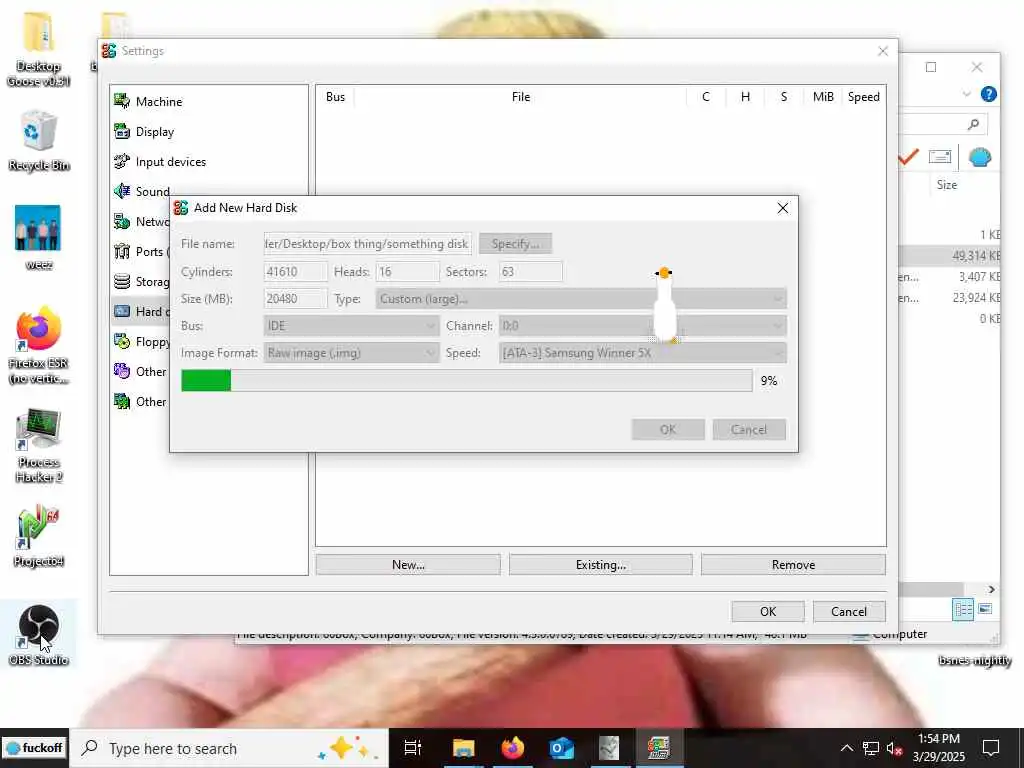Expand the ribbon chevron in background window
Screen dimensions: 1024x768
(967, 94)
